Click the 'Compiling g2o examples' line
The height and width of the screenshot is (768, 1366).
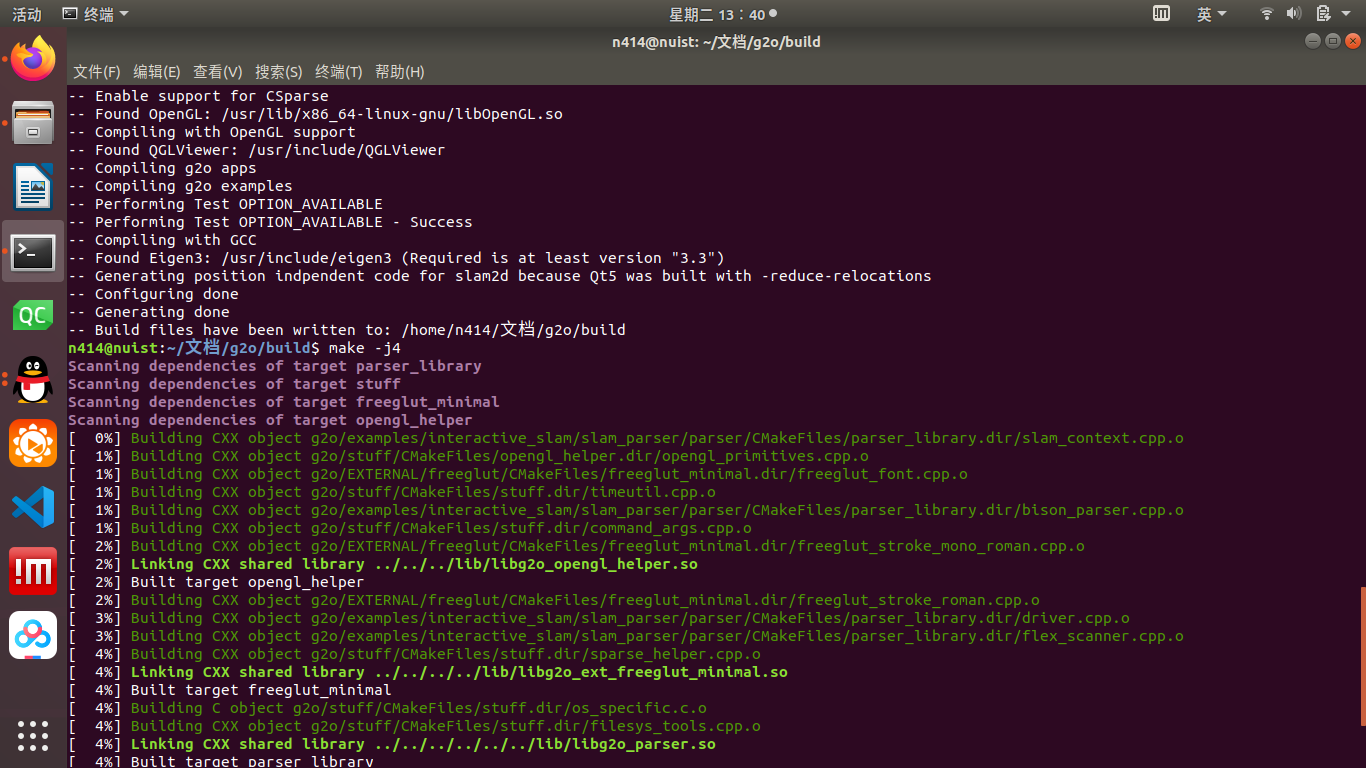click(x=180, y=186)
